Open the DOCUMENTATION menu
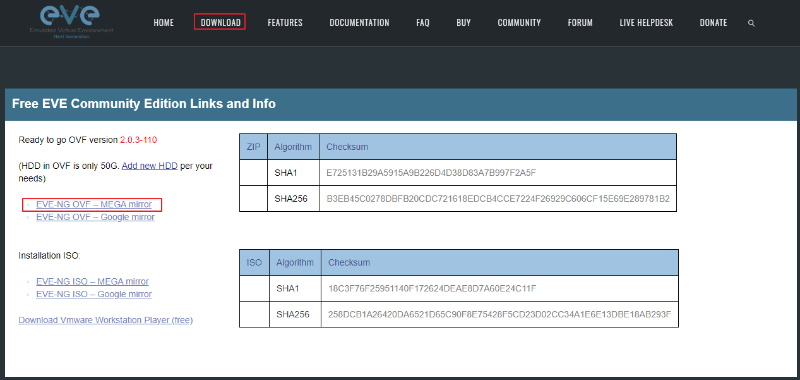This screenshot has width=800, height=380. 359,23
